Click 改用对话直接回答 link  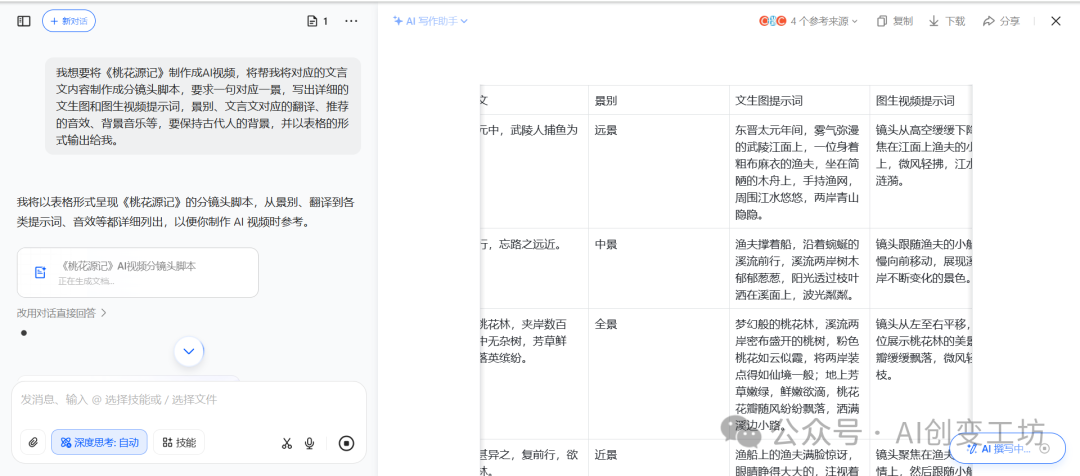click(x=62, y=313)
